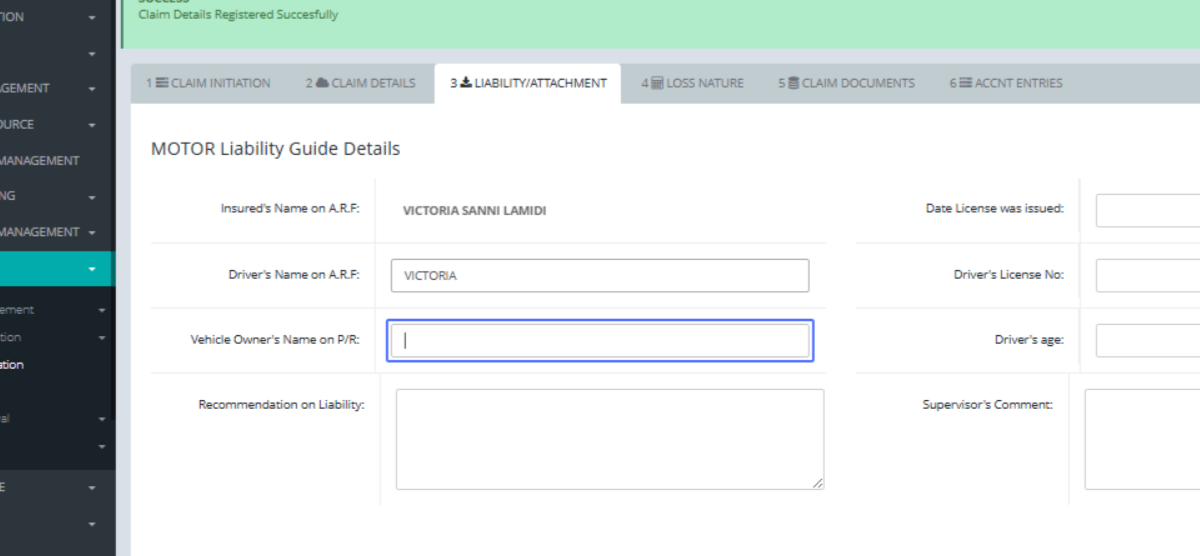Image resolution: width=1200 pixels, height=556 pixels.
Task: Focus the Vehicle Owner's Name on P/R field
Action: tap(599, 341)
